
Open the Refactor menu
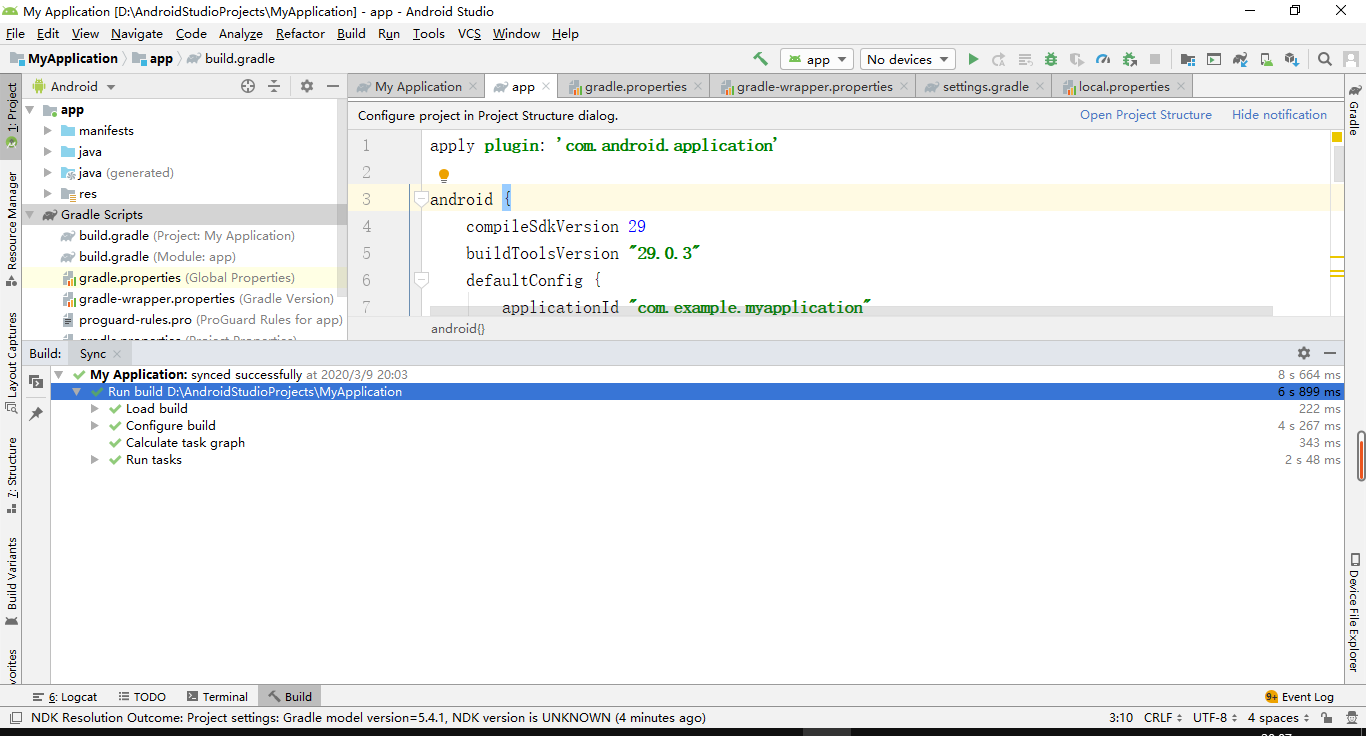click(300, 33)
